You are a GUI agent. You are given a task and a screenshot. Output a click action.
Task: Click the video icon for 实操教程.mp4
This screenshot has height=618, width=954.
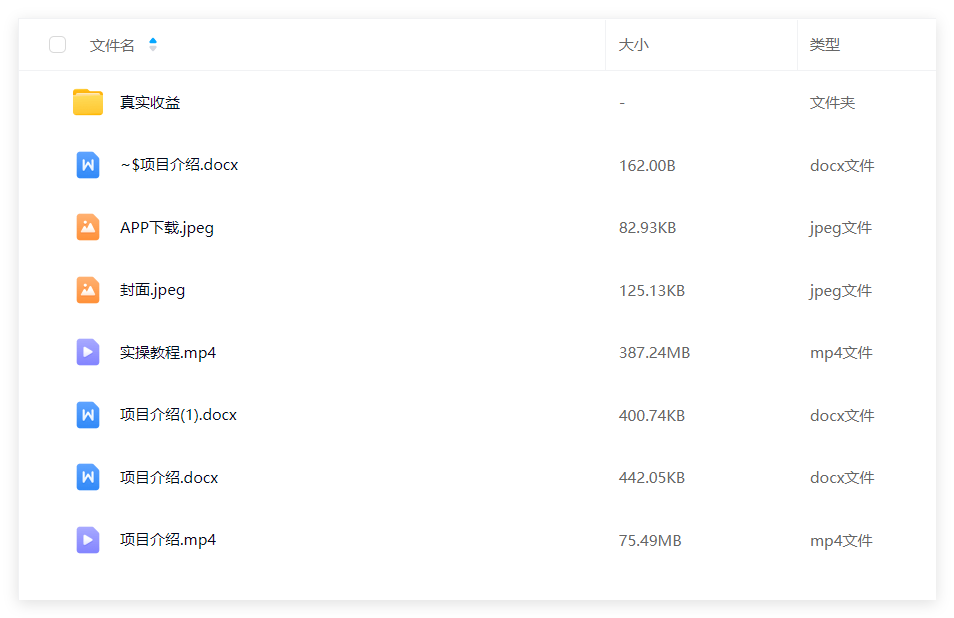pyautogui.click(x=88, y=352)
